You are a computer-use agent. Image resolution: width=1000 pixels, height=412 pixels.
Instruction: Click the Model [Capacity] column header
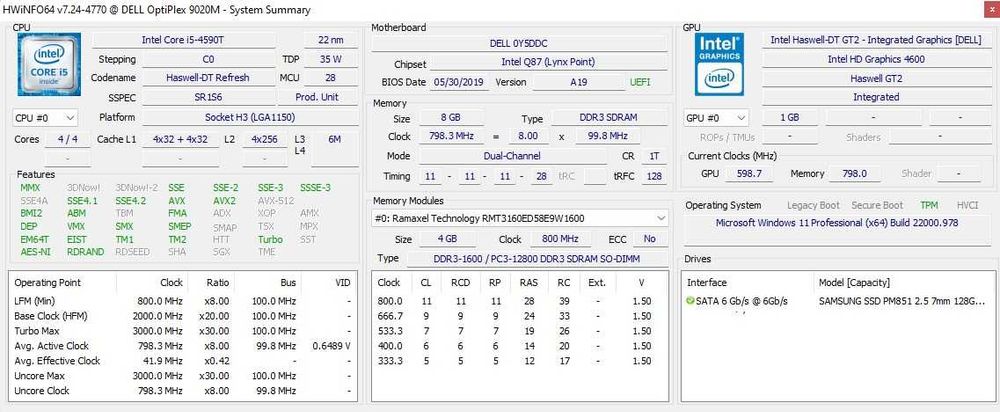(x=854, y=283)
